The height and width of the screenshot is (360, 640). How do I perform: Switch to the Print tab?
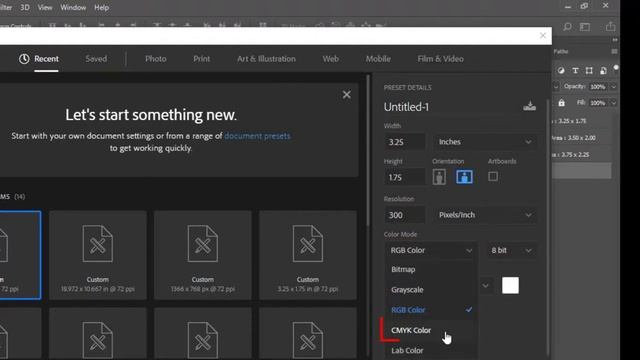tap(202, 59)
